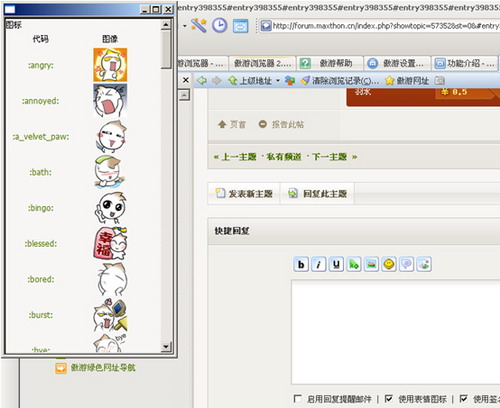Click the :blessed: code text
Image resolution: width=500 pixels, height=408 pixels.
tap(41, 244)
